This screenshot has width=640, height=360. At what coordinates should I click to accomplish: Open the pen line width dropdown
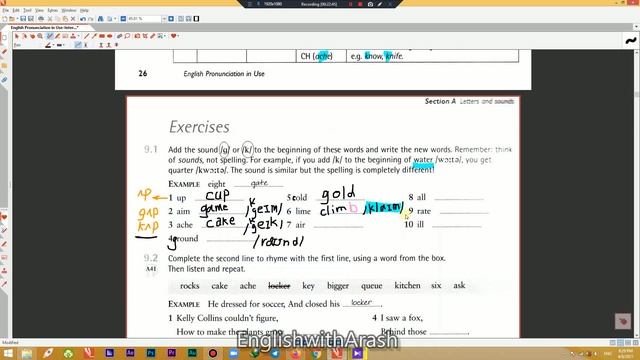point(64,45)
